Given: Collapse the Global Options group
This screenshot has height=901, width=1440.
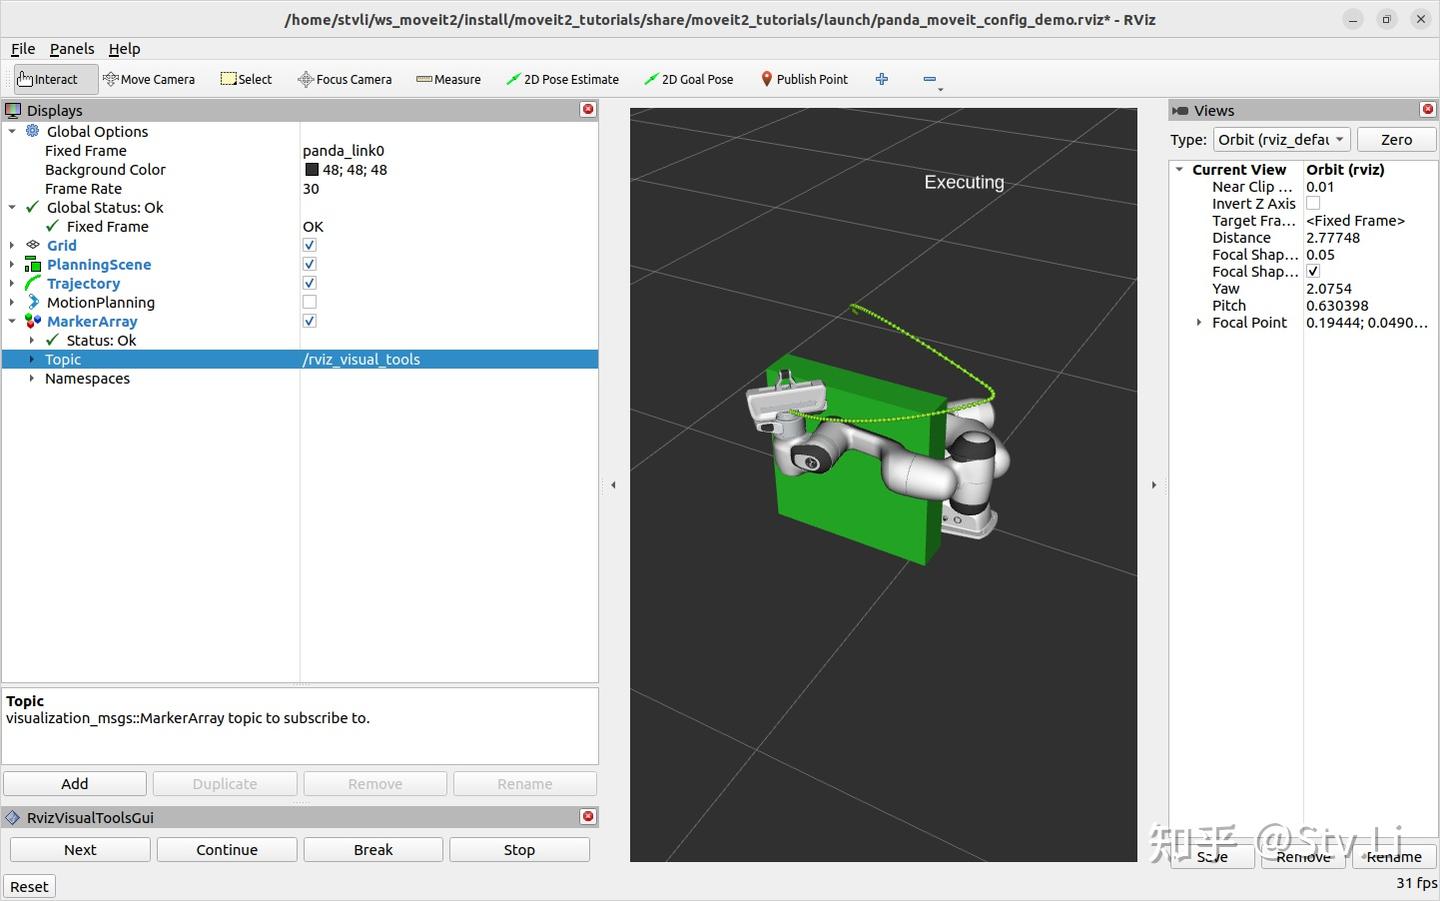Looking at the screenshot, I should point(13,131).
